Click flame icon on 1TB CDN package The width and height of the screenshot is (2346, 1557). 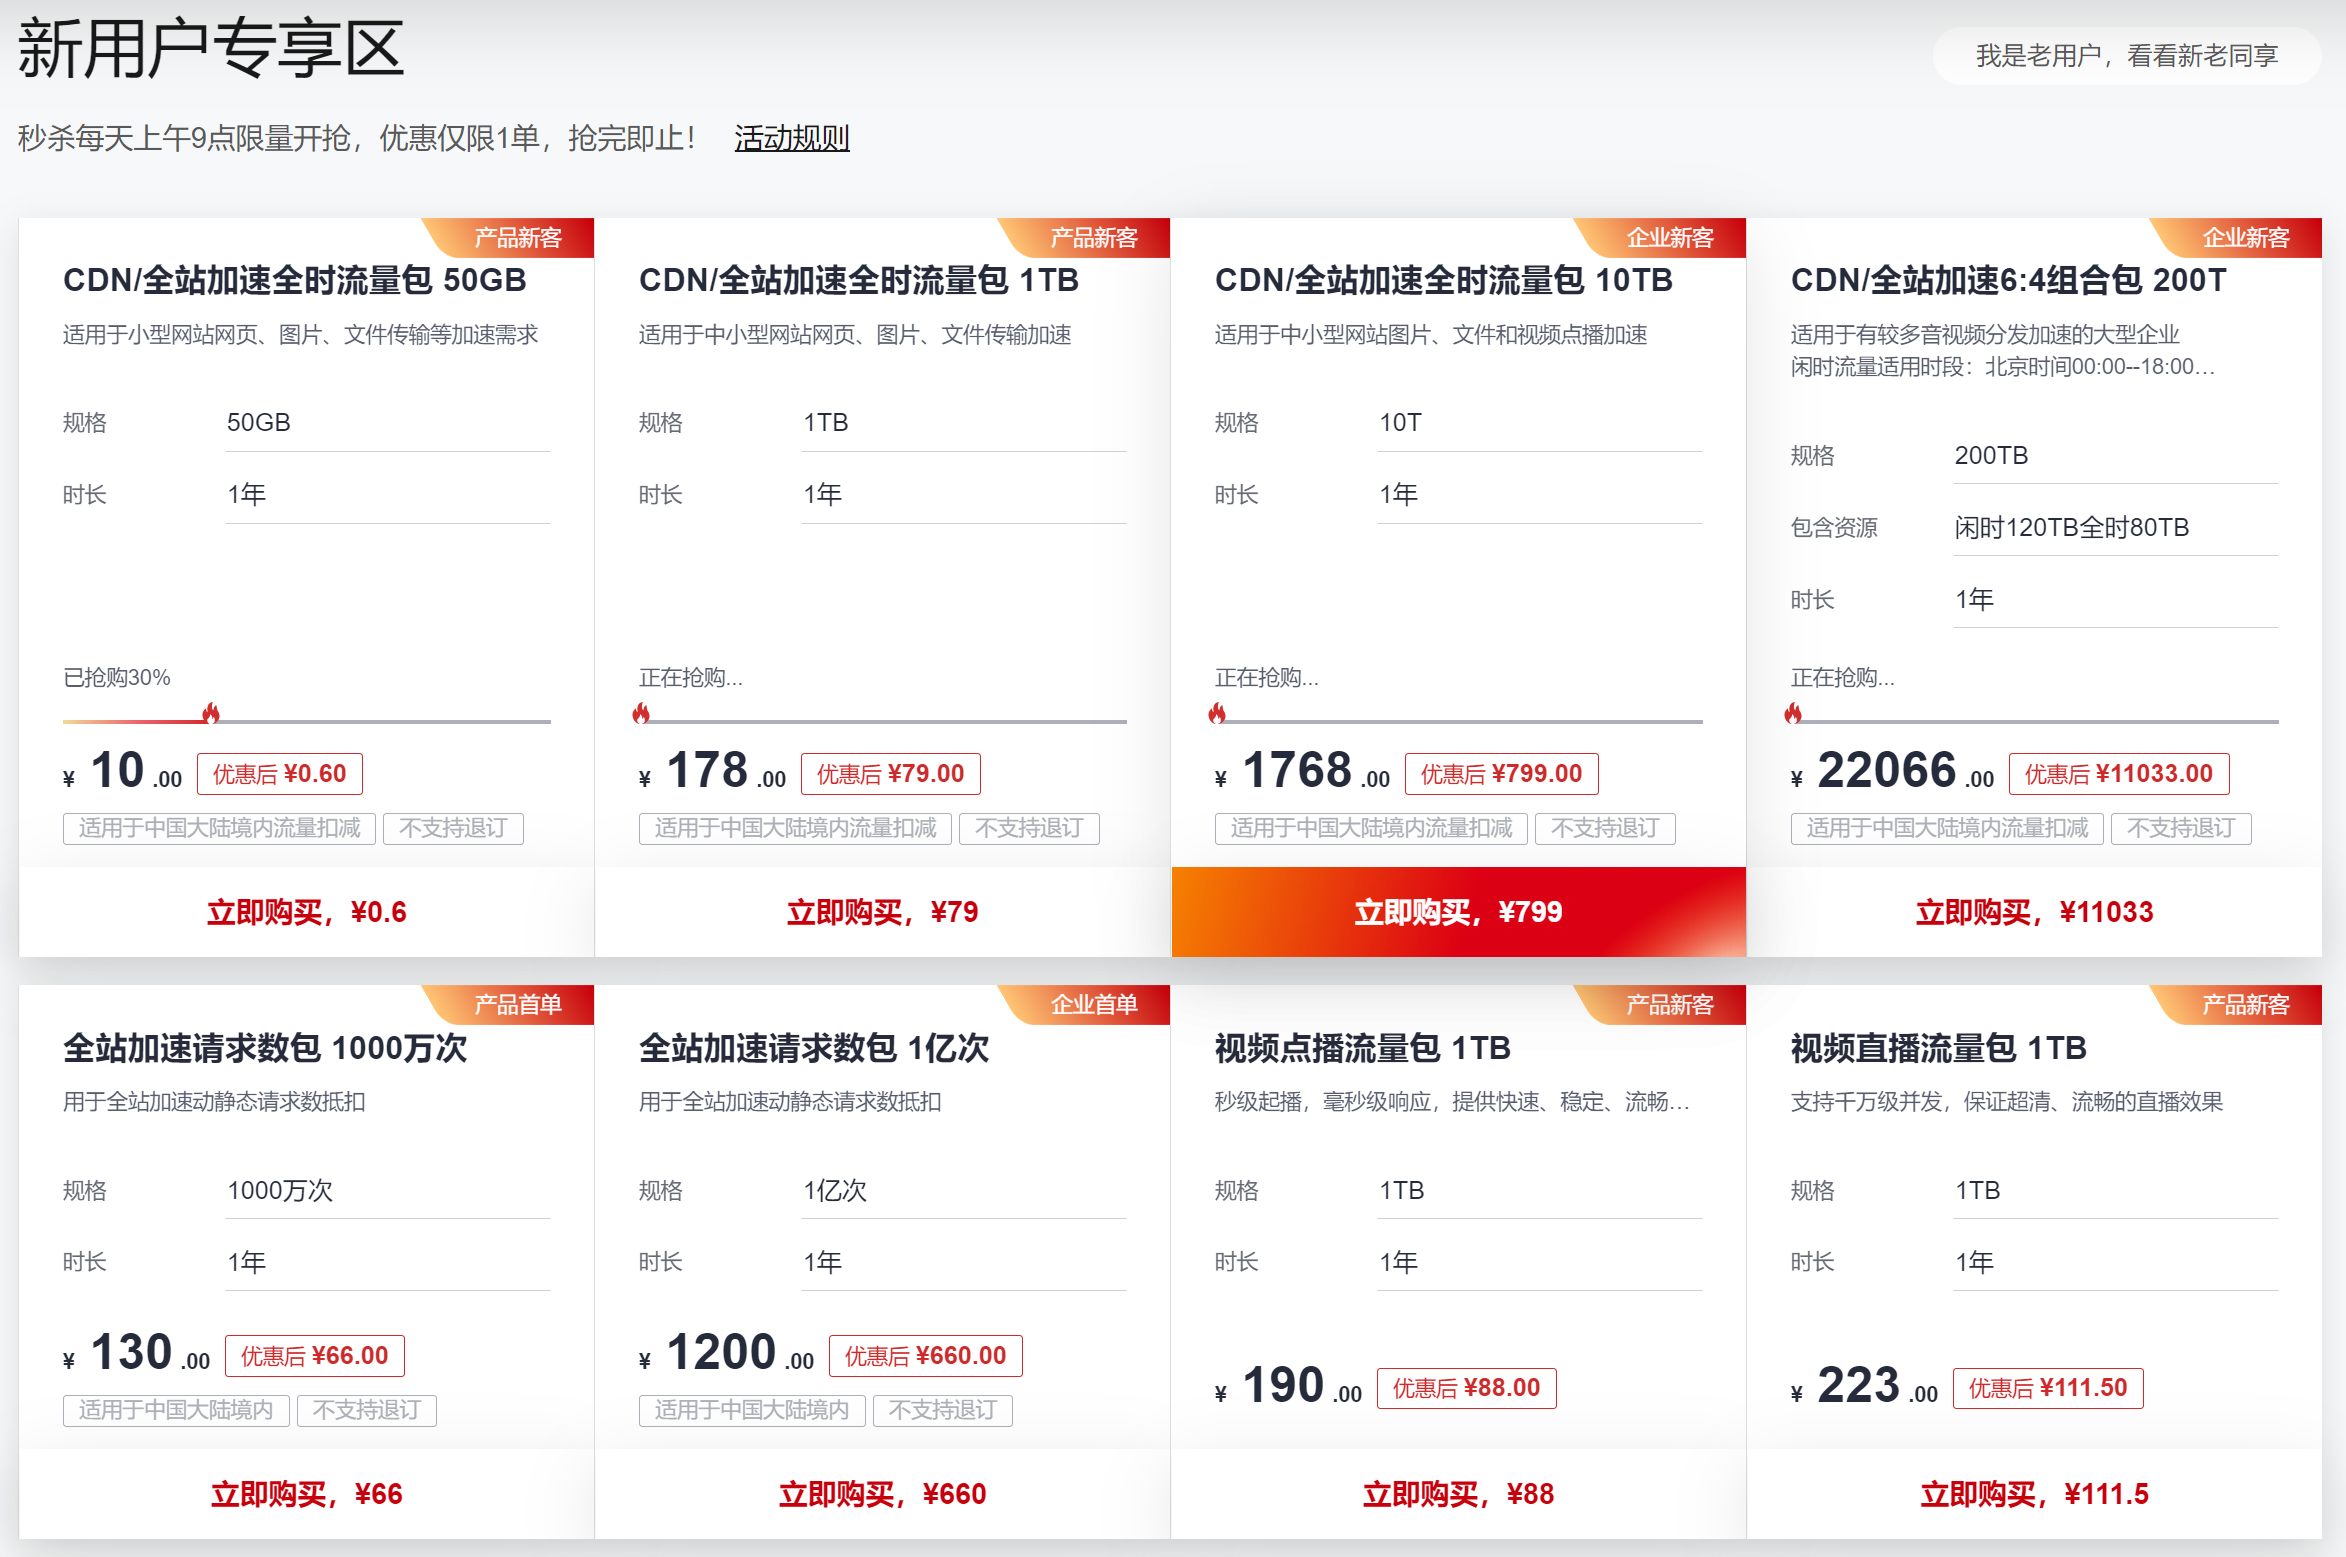[x=641, y=713]
